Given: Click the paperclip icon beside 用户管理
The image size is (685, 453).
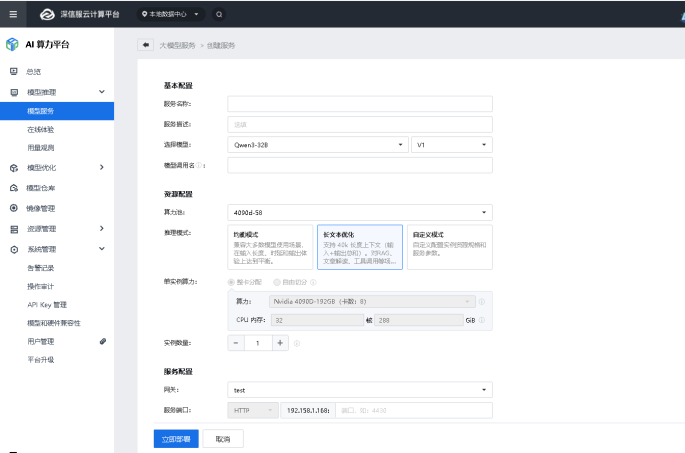Looking at the screenshot, I should [x=102, y=341].
